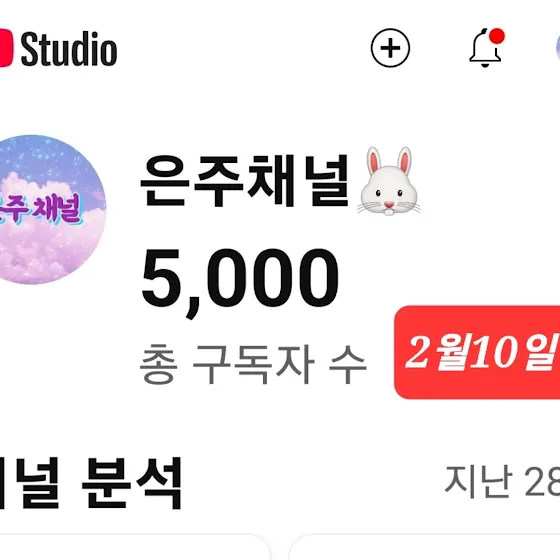Select the 총 구독자 수 label
Viewport: 560px width, 560px height.
(x=253, y=364)
